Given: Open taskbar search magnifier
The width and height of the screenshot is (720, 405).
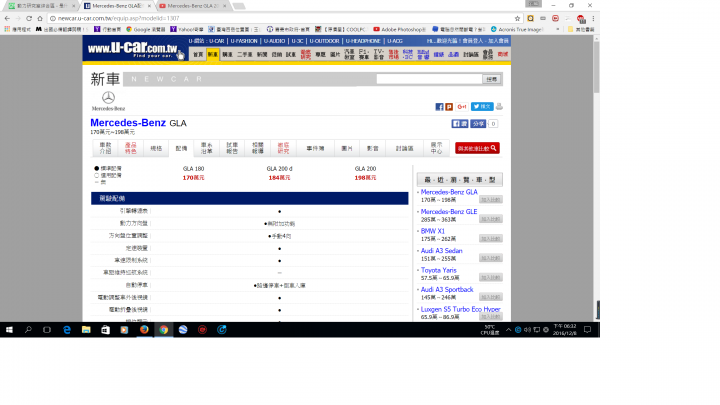Looking at the screenshot, I should [28, 330].
